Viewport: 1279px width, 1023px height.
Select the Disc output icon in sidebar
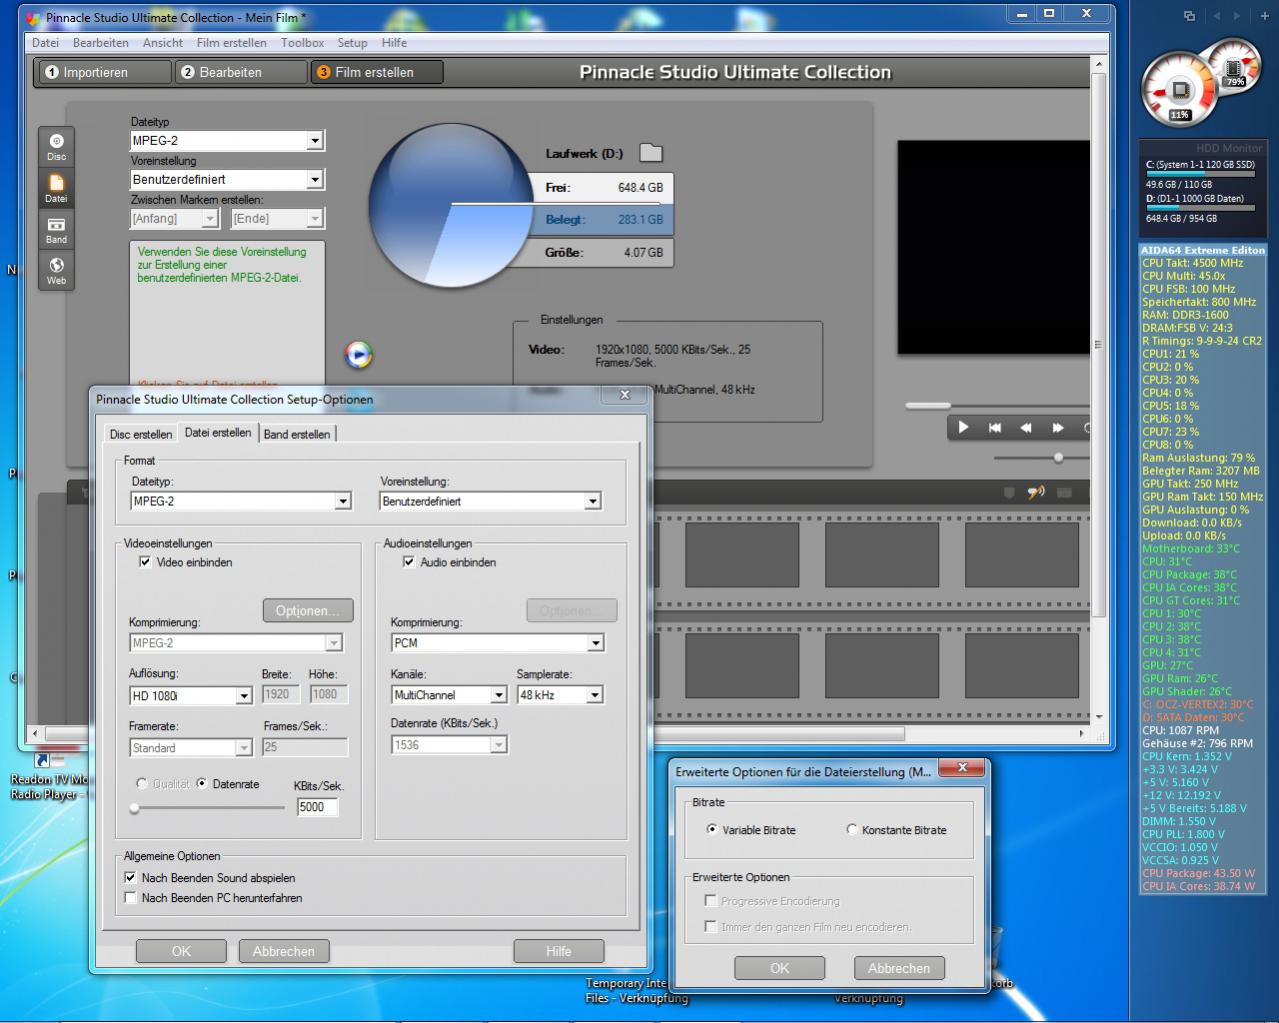click(x=56, y=146)
